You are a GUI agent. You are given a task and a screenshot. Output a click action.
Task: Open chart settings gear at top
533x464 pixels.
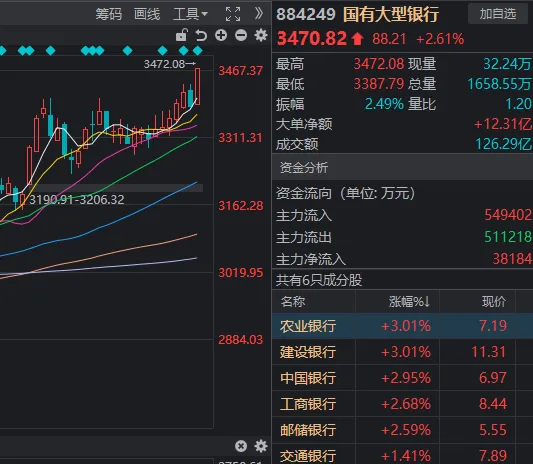[x=261, y=35]
